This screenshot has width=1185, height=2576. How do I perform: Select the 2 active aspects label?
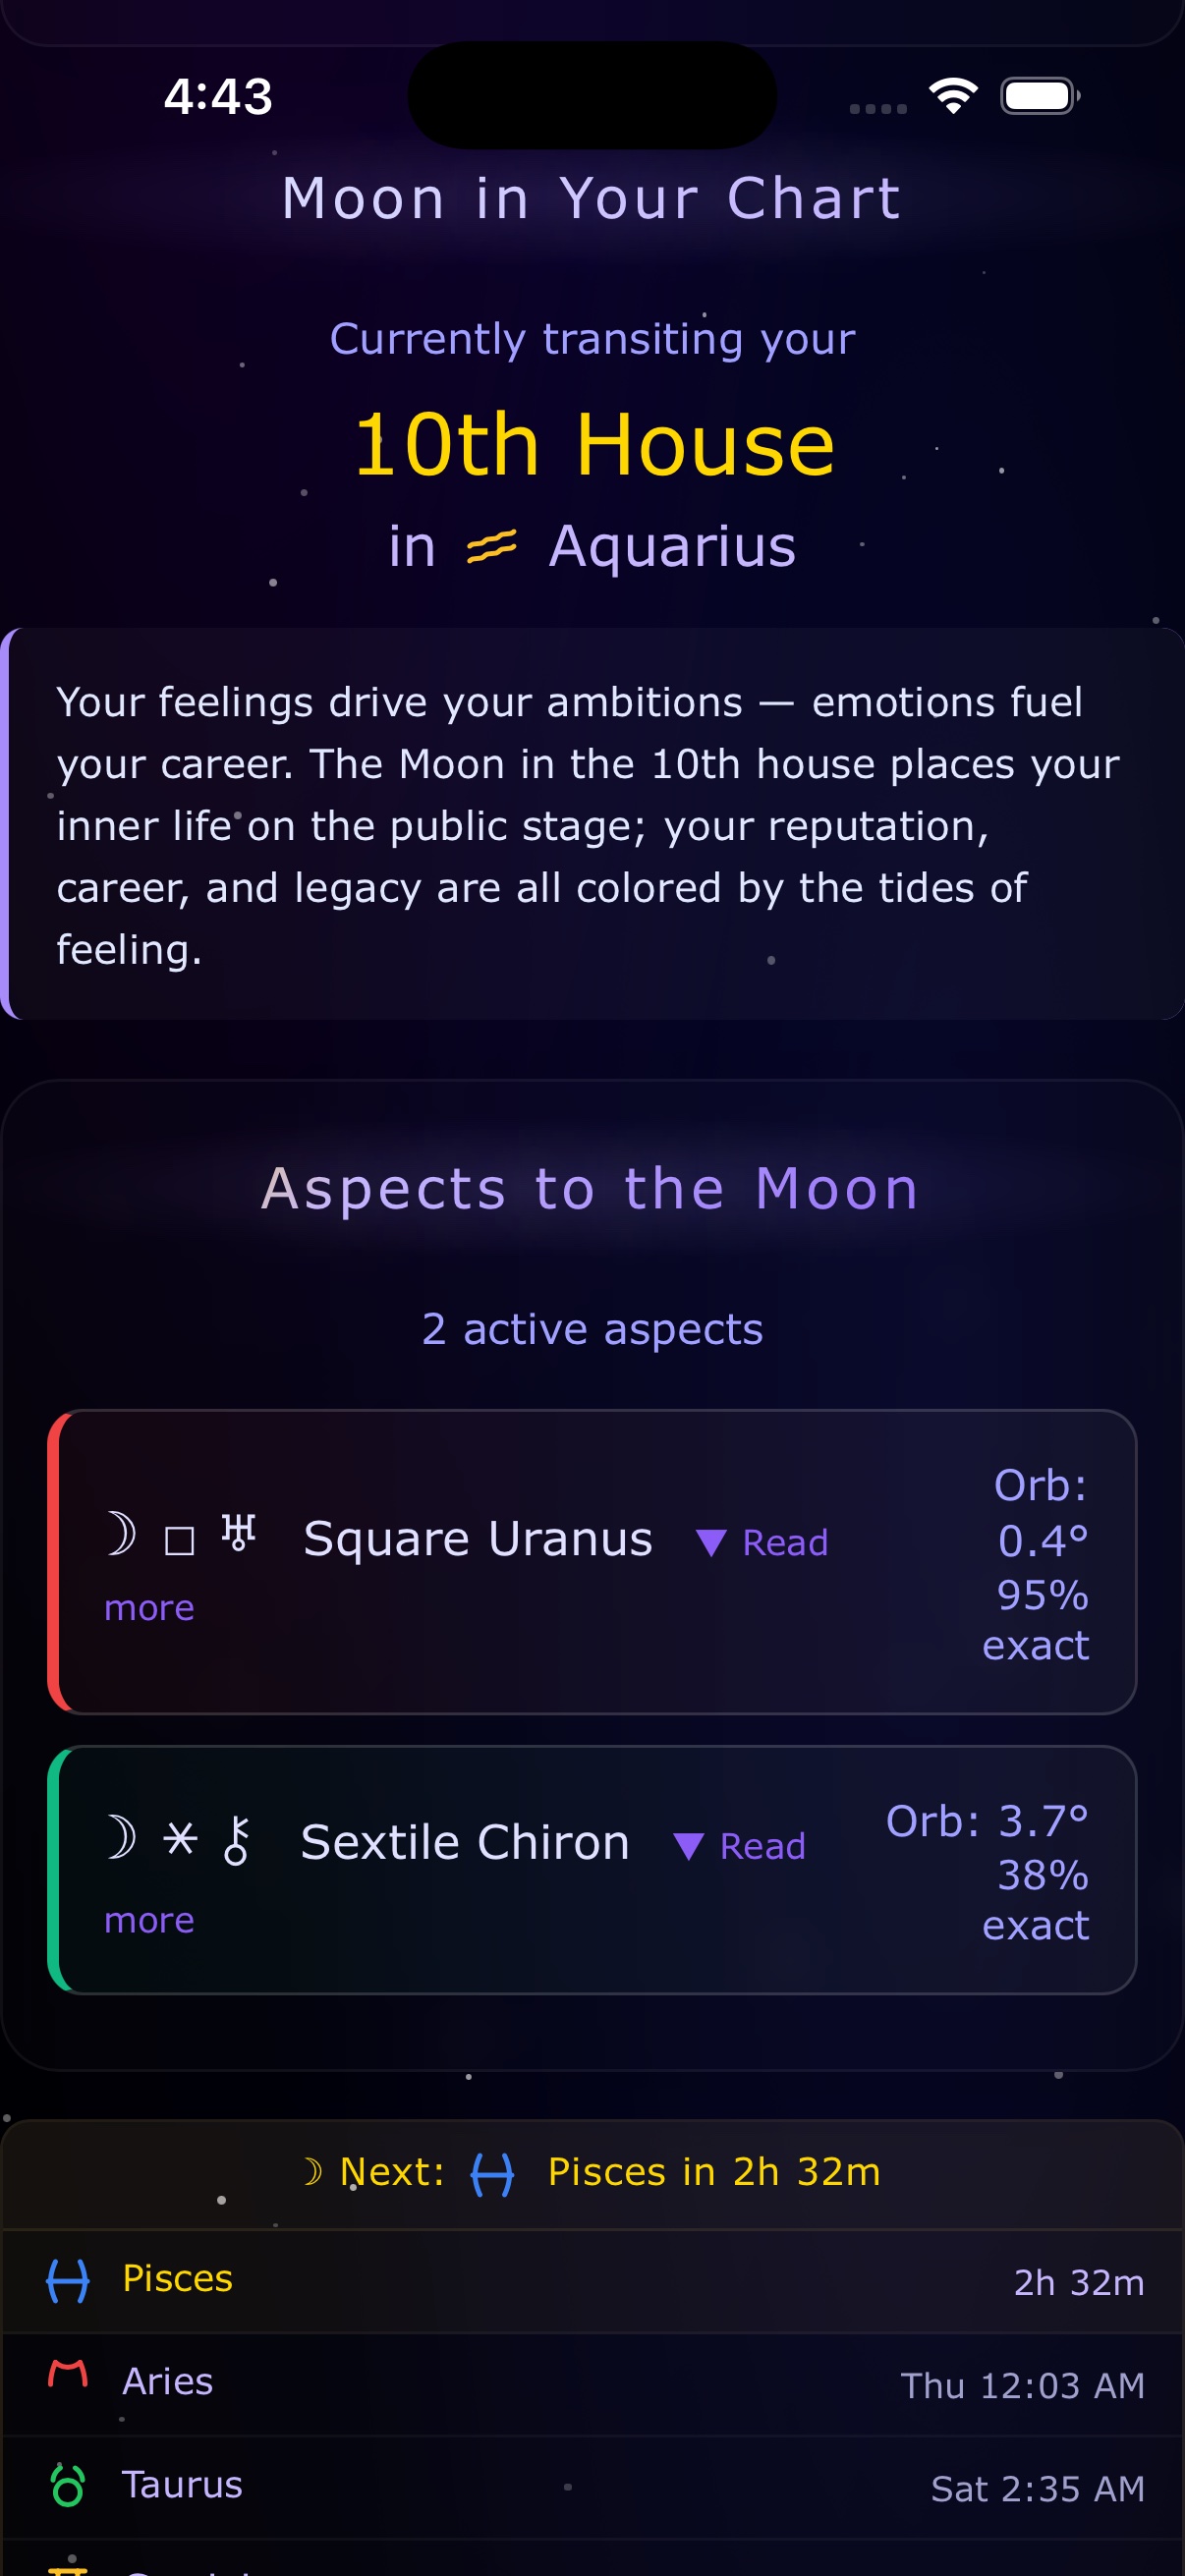[x=592, y=1330]
